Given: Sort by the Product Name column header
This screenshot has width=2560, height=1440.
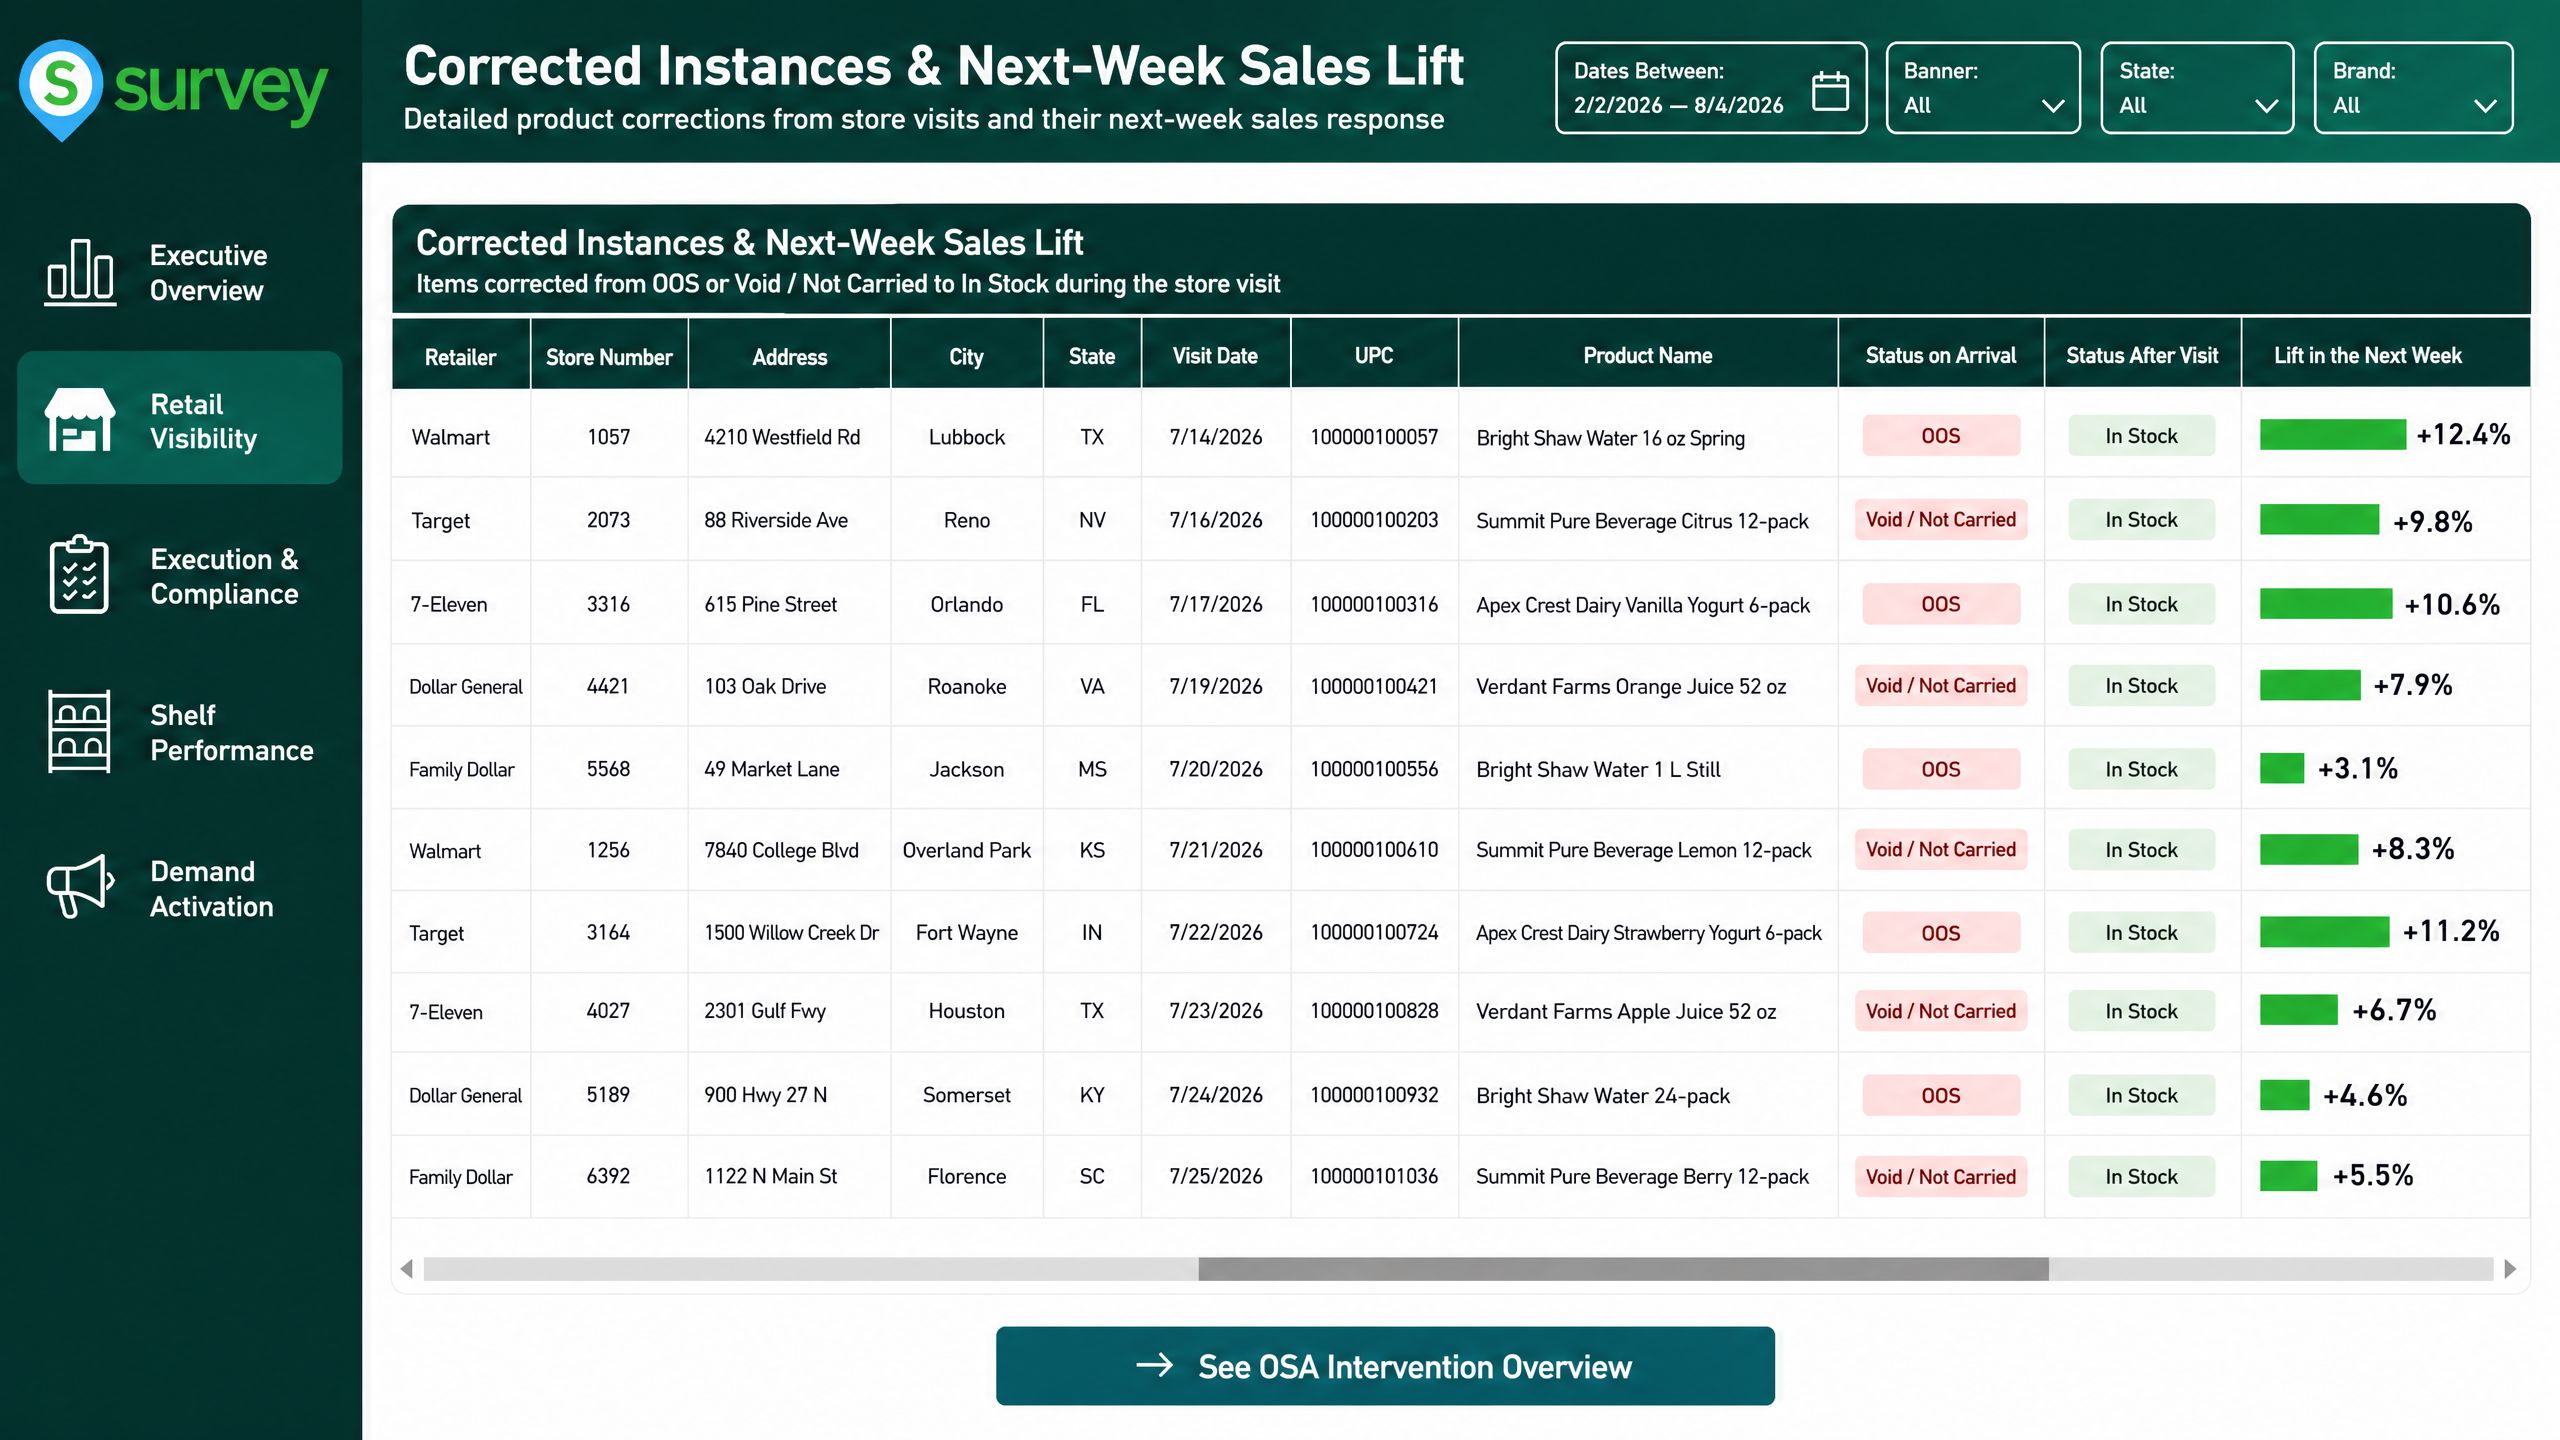Looking at the screenshot, I should (1647, 355).
